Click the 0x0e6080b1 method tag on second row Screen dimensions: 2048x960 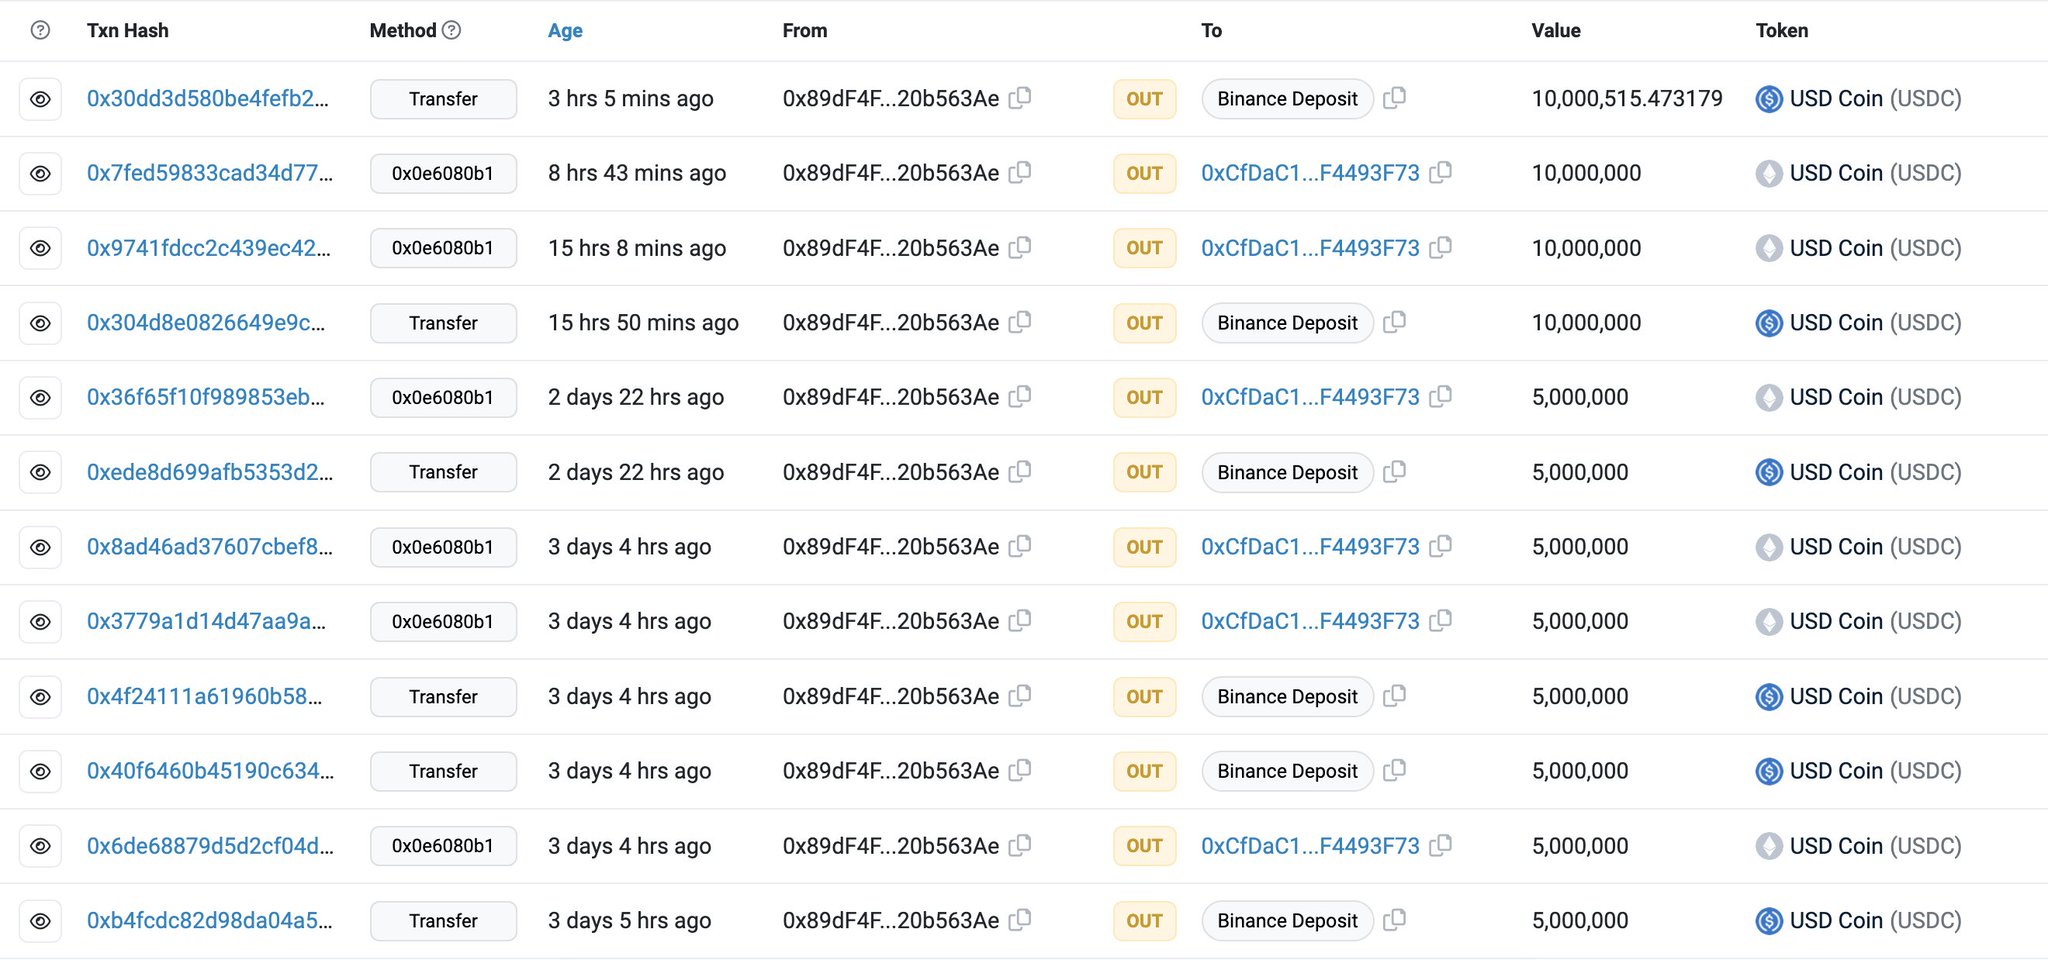443,173
